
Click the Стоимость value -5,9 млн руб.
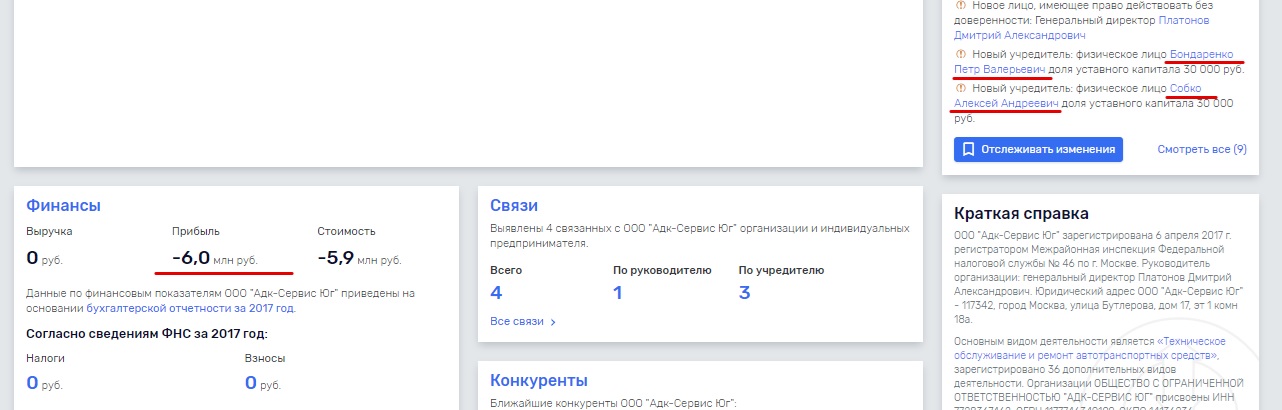[359, 258]
